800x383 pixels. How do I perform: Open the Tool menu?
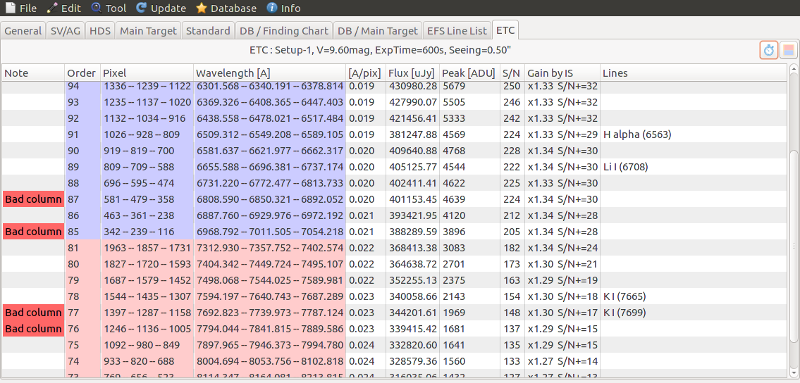109,8
